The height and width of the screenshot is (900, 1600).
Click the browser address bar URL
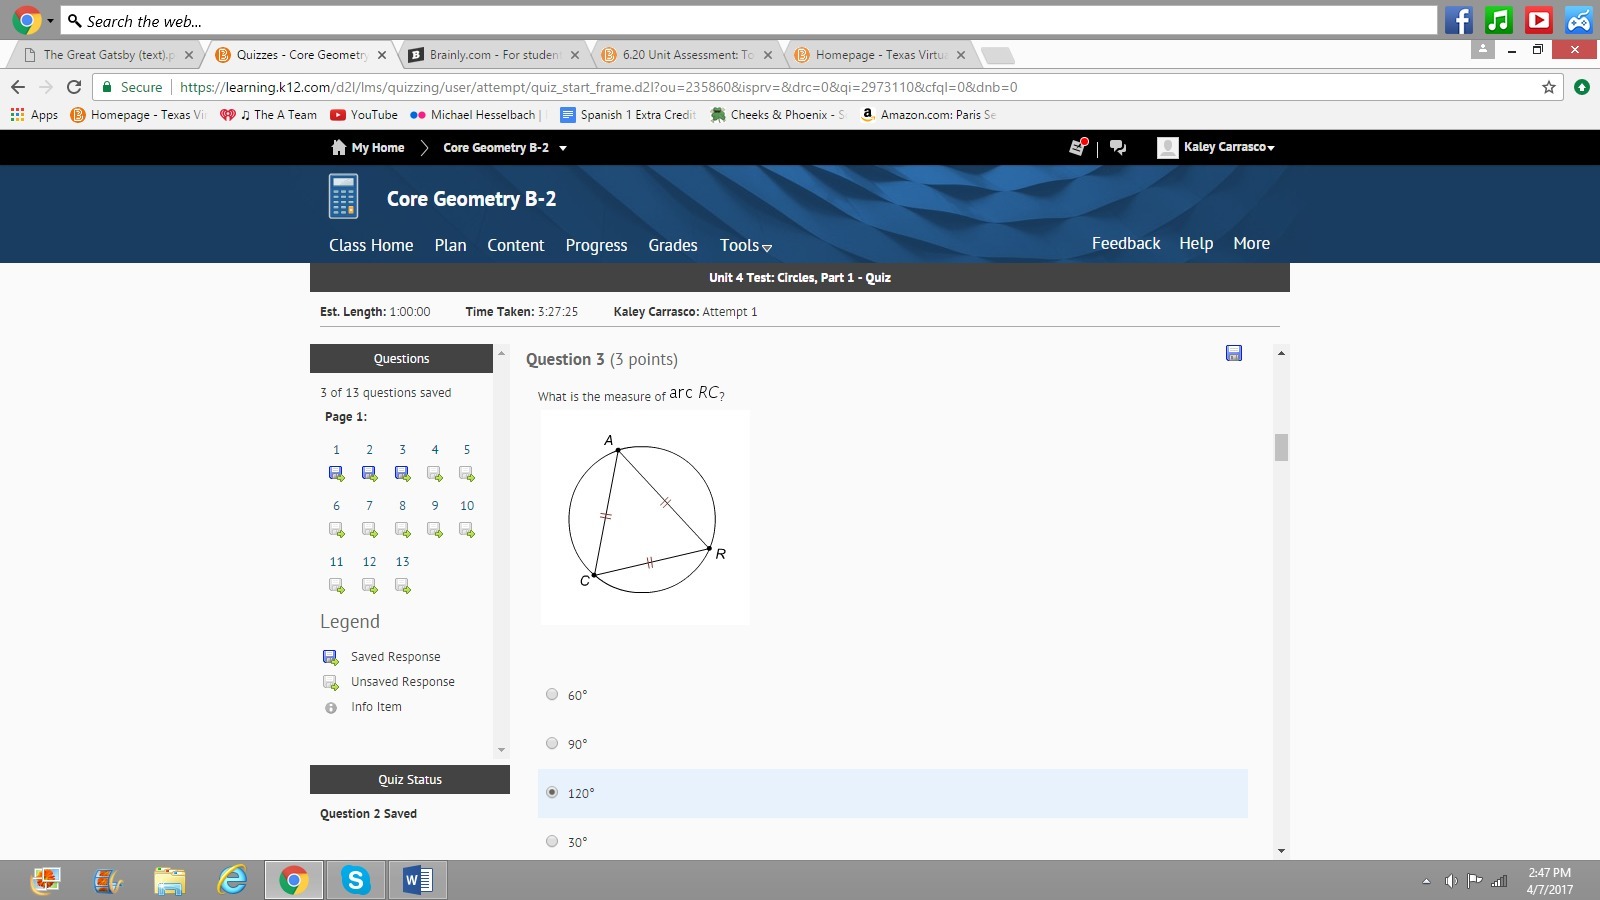(598, 87)
